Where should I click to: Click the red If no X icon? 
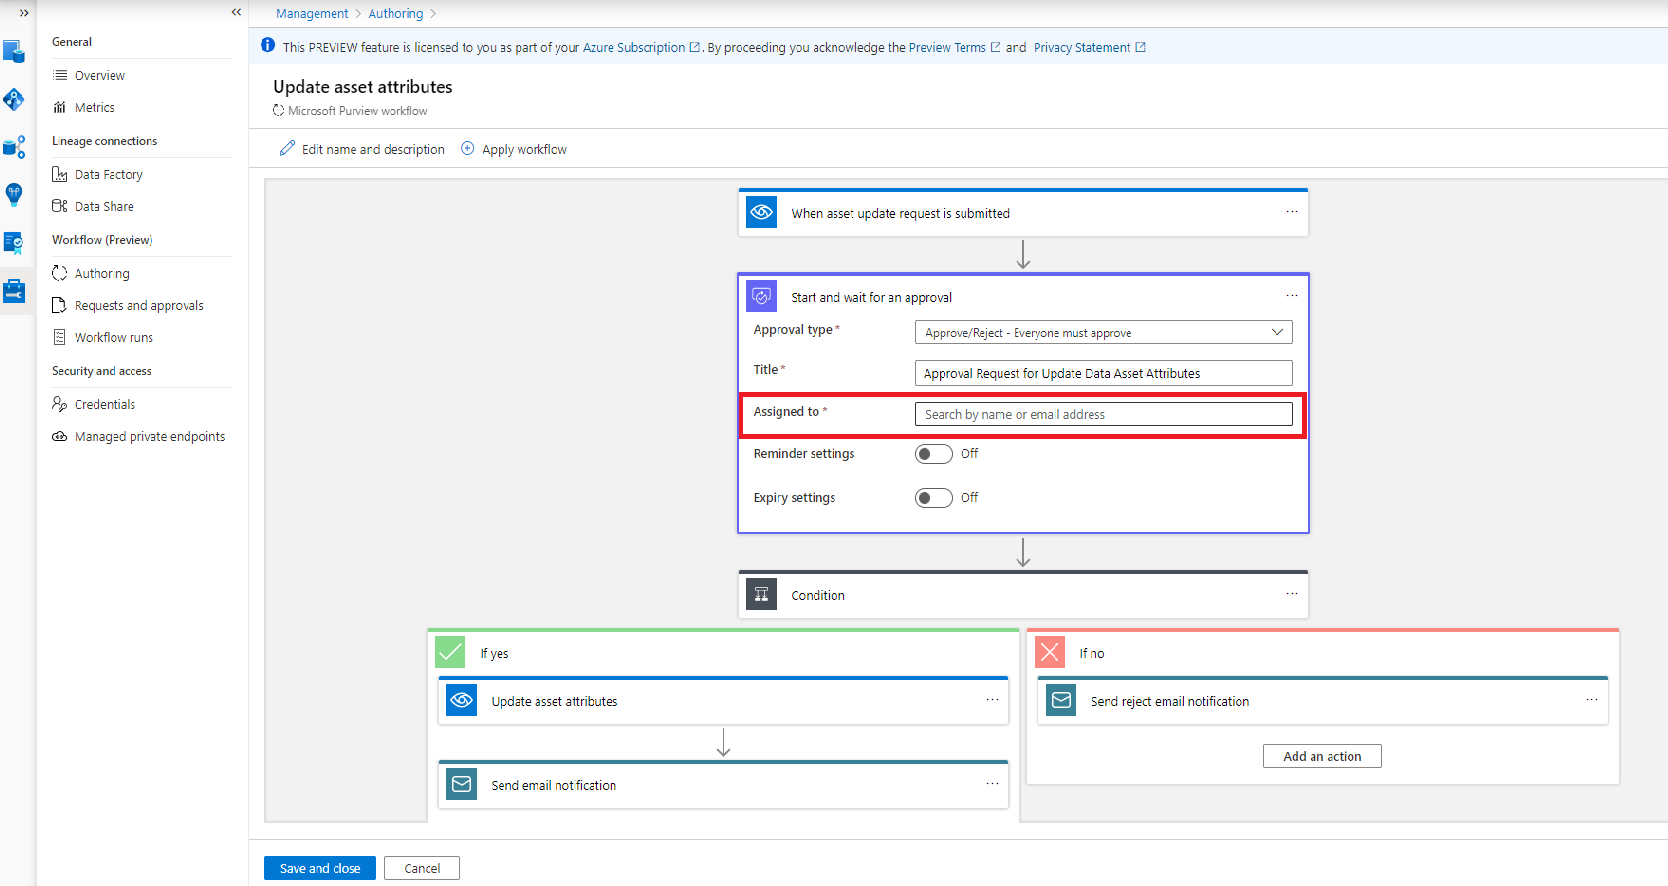coord(1050,652)
